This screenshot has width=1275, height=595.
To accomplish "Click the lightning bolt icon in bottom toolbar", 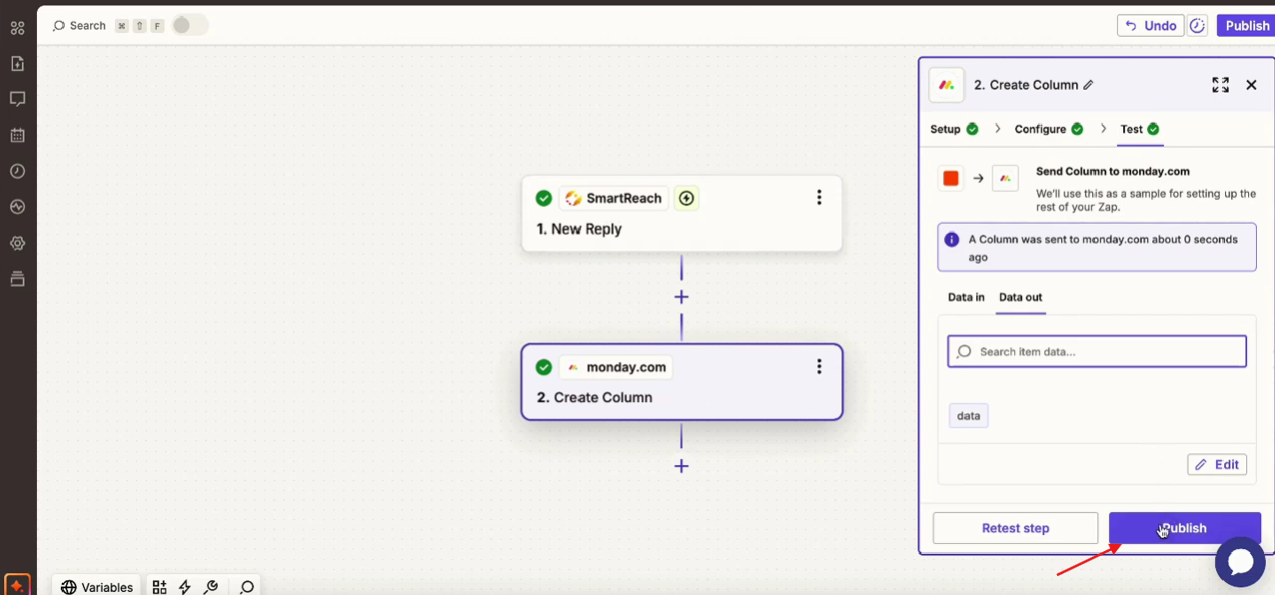I will [185, 587].
